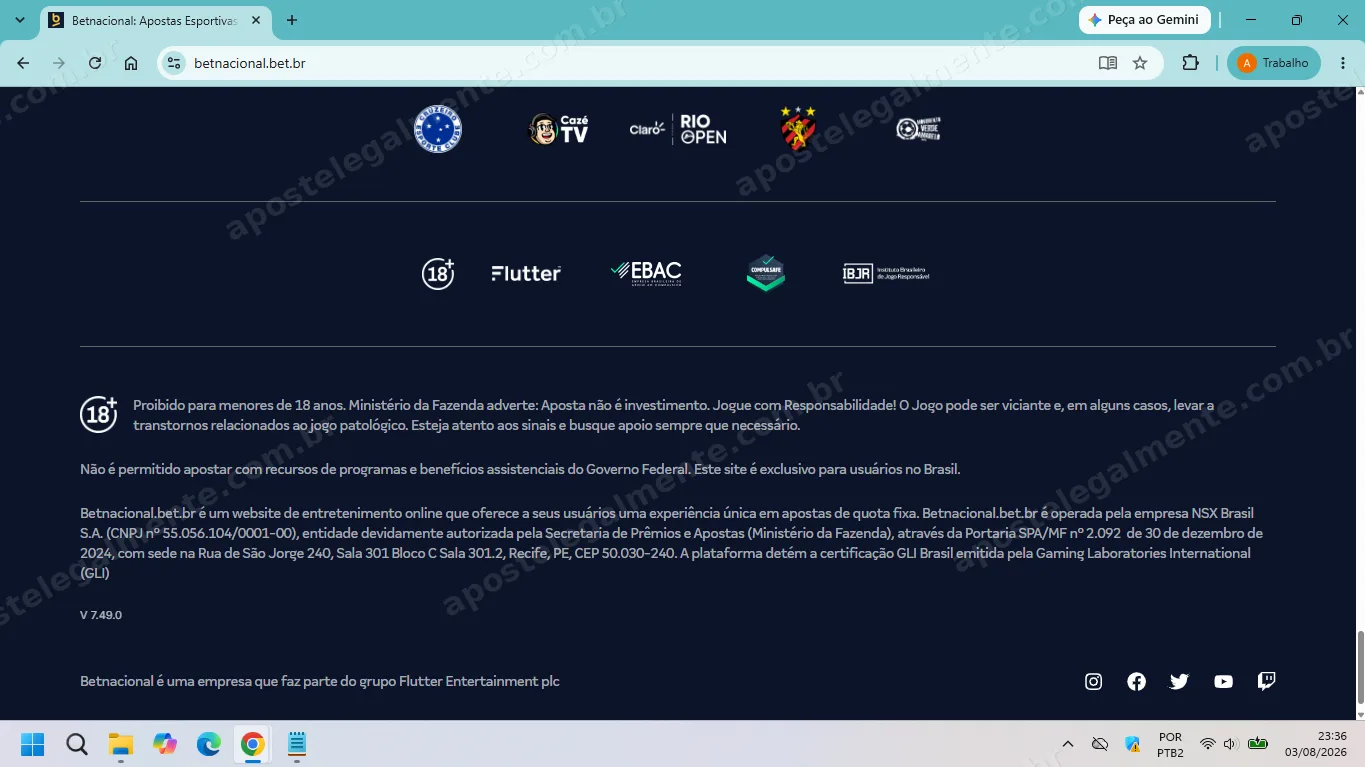Click the CazéTV partner logo
The width and height of the screenshot is (1365, 767).
pyautogui.click(x=558, y=129)
